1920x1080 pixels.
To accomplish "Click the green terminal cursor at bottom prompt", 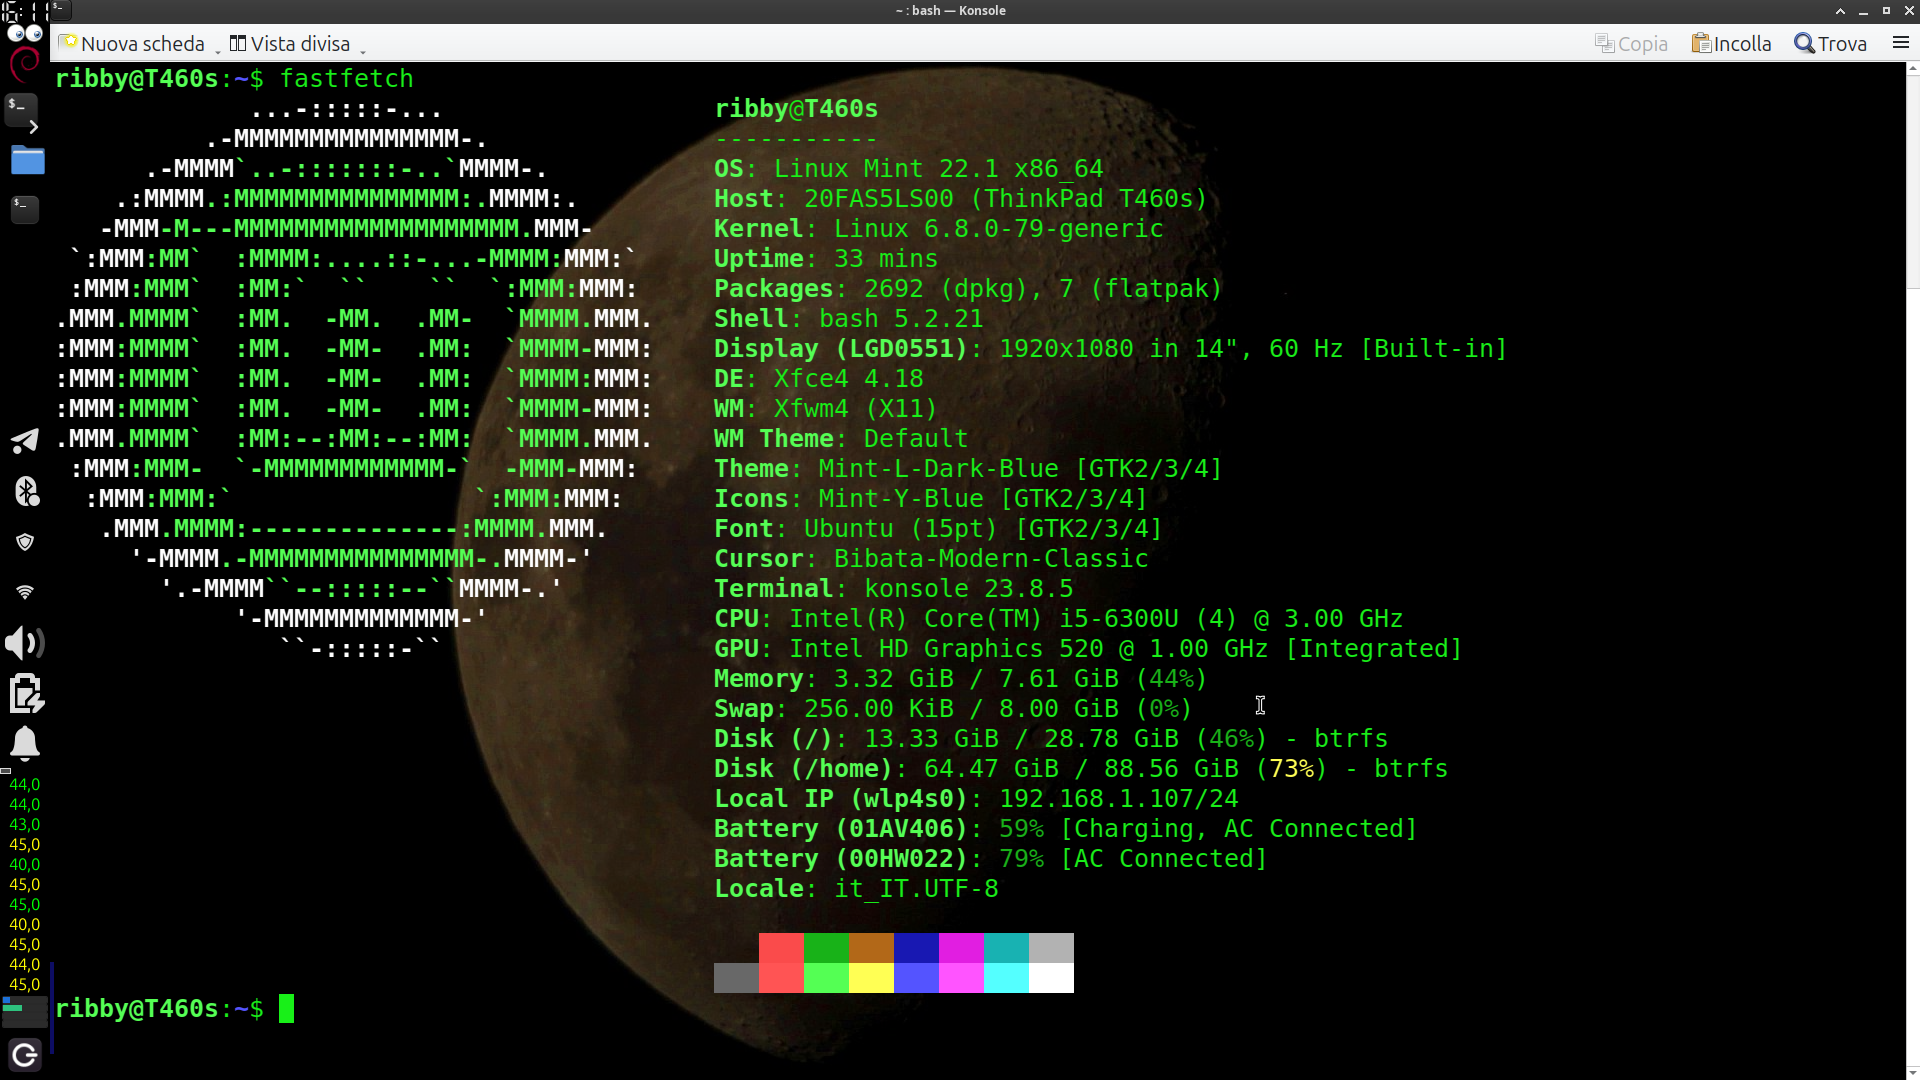I will (286, 1008).
